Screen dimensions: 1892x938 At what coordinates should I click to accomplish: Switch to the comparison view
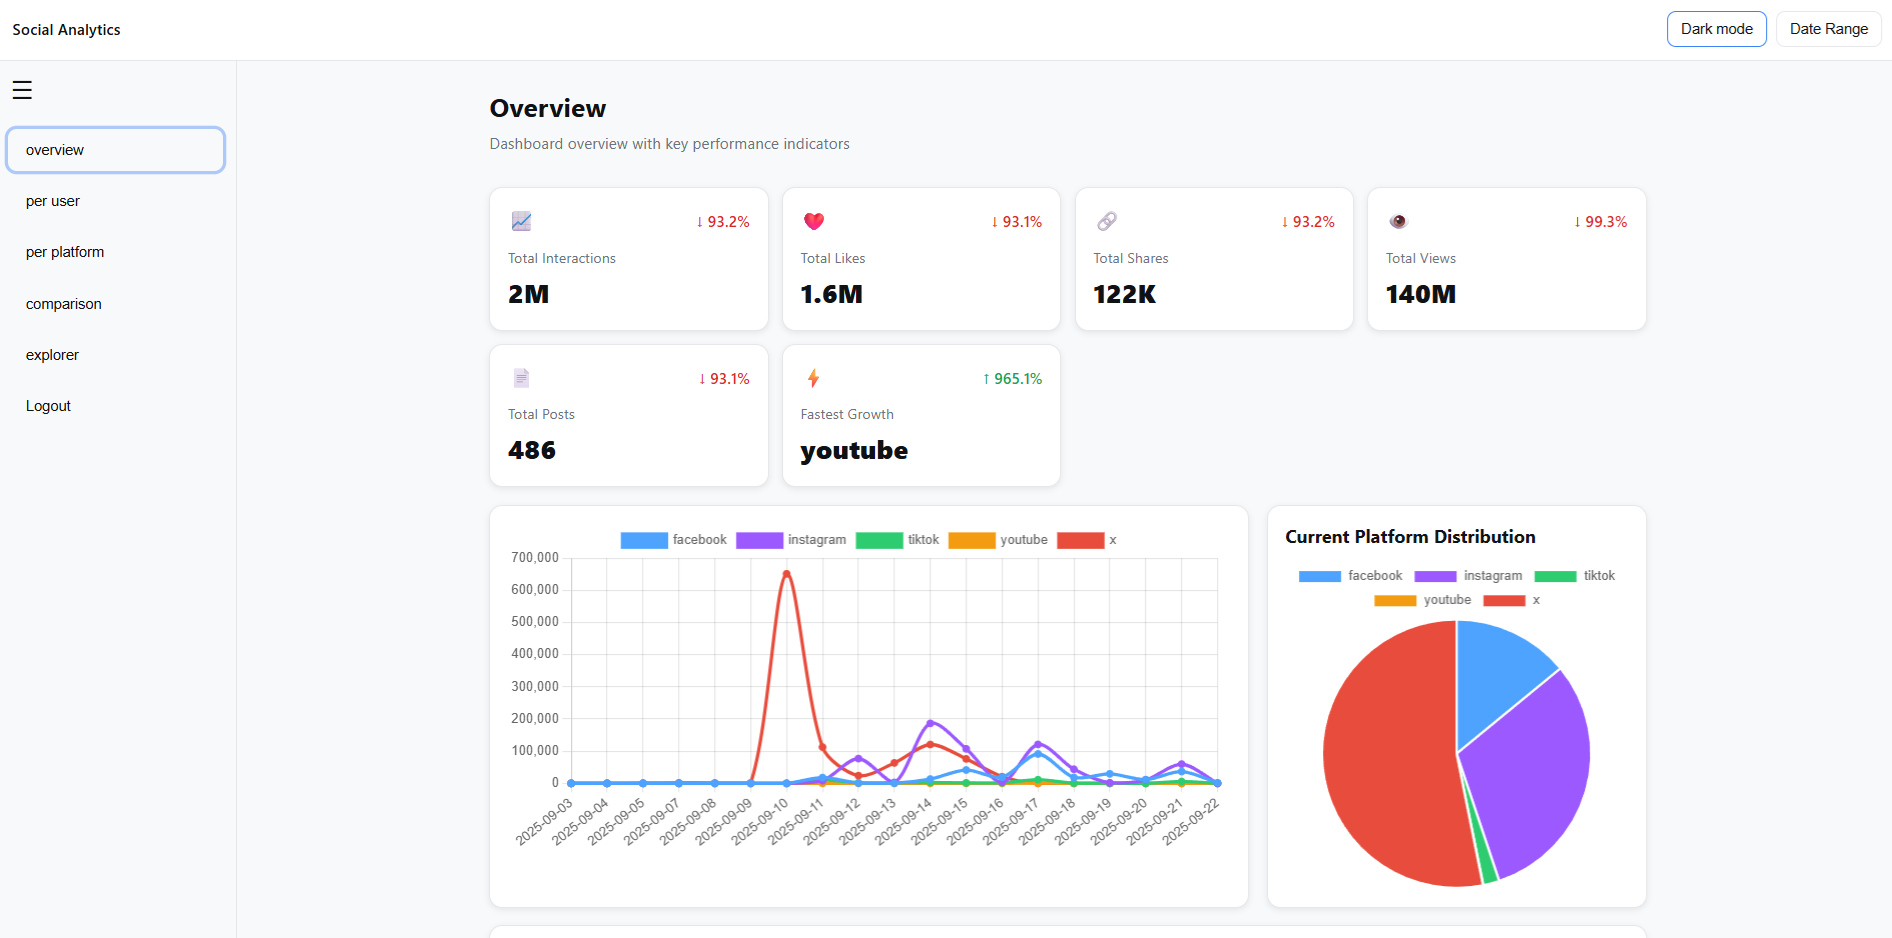pos(63,303)
